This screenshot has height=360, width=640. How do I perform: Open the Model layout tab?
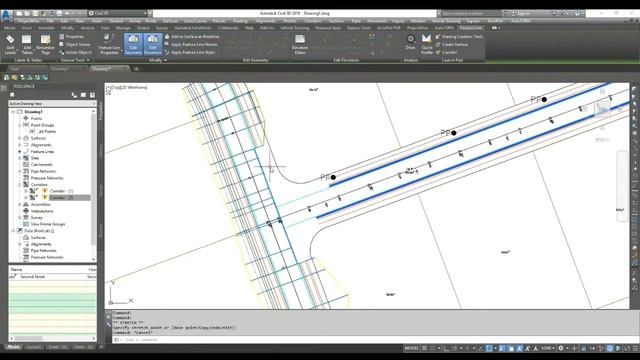coord(13,347)
